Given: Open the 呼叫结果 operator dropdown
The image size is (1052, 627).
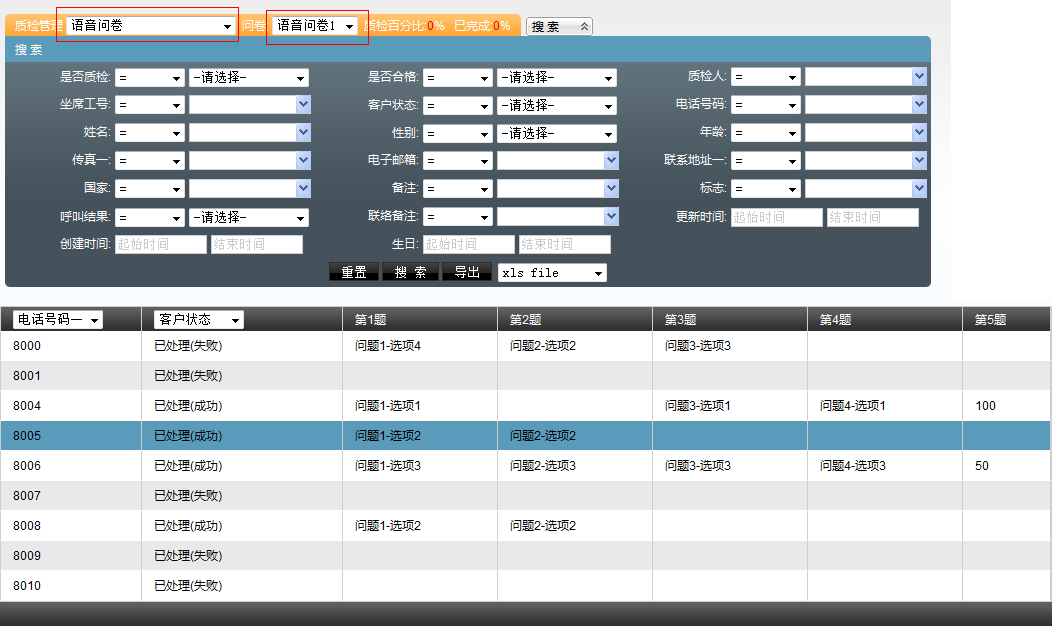Looking at the screenshot, I should [150, 218].
